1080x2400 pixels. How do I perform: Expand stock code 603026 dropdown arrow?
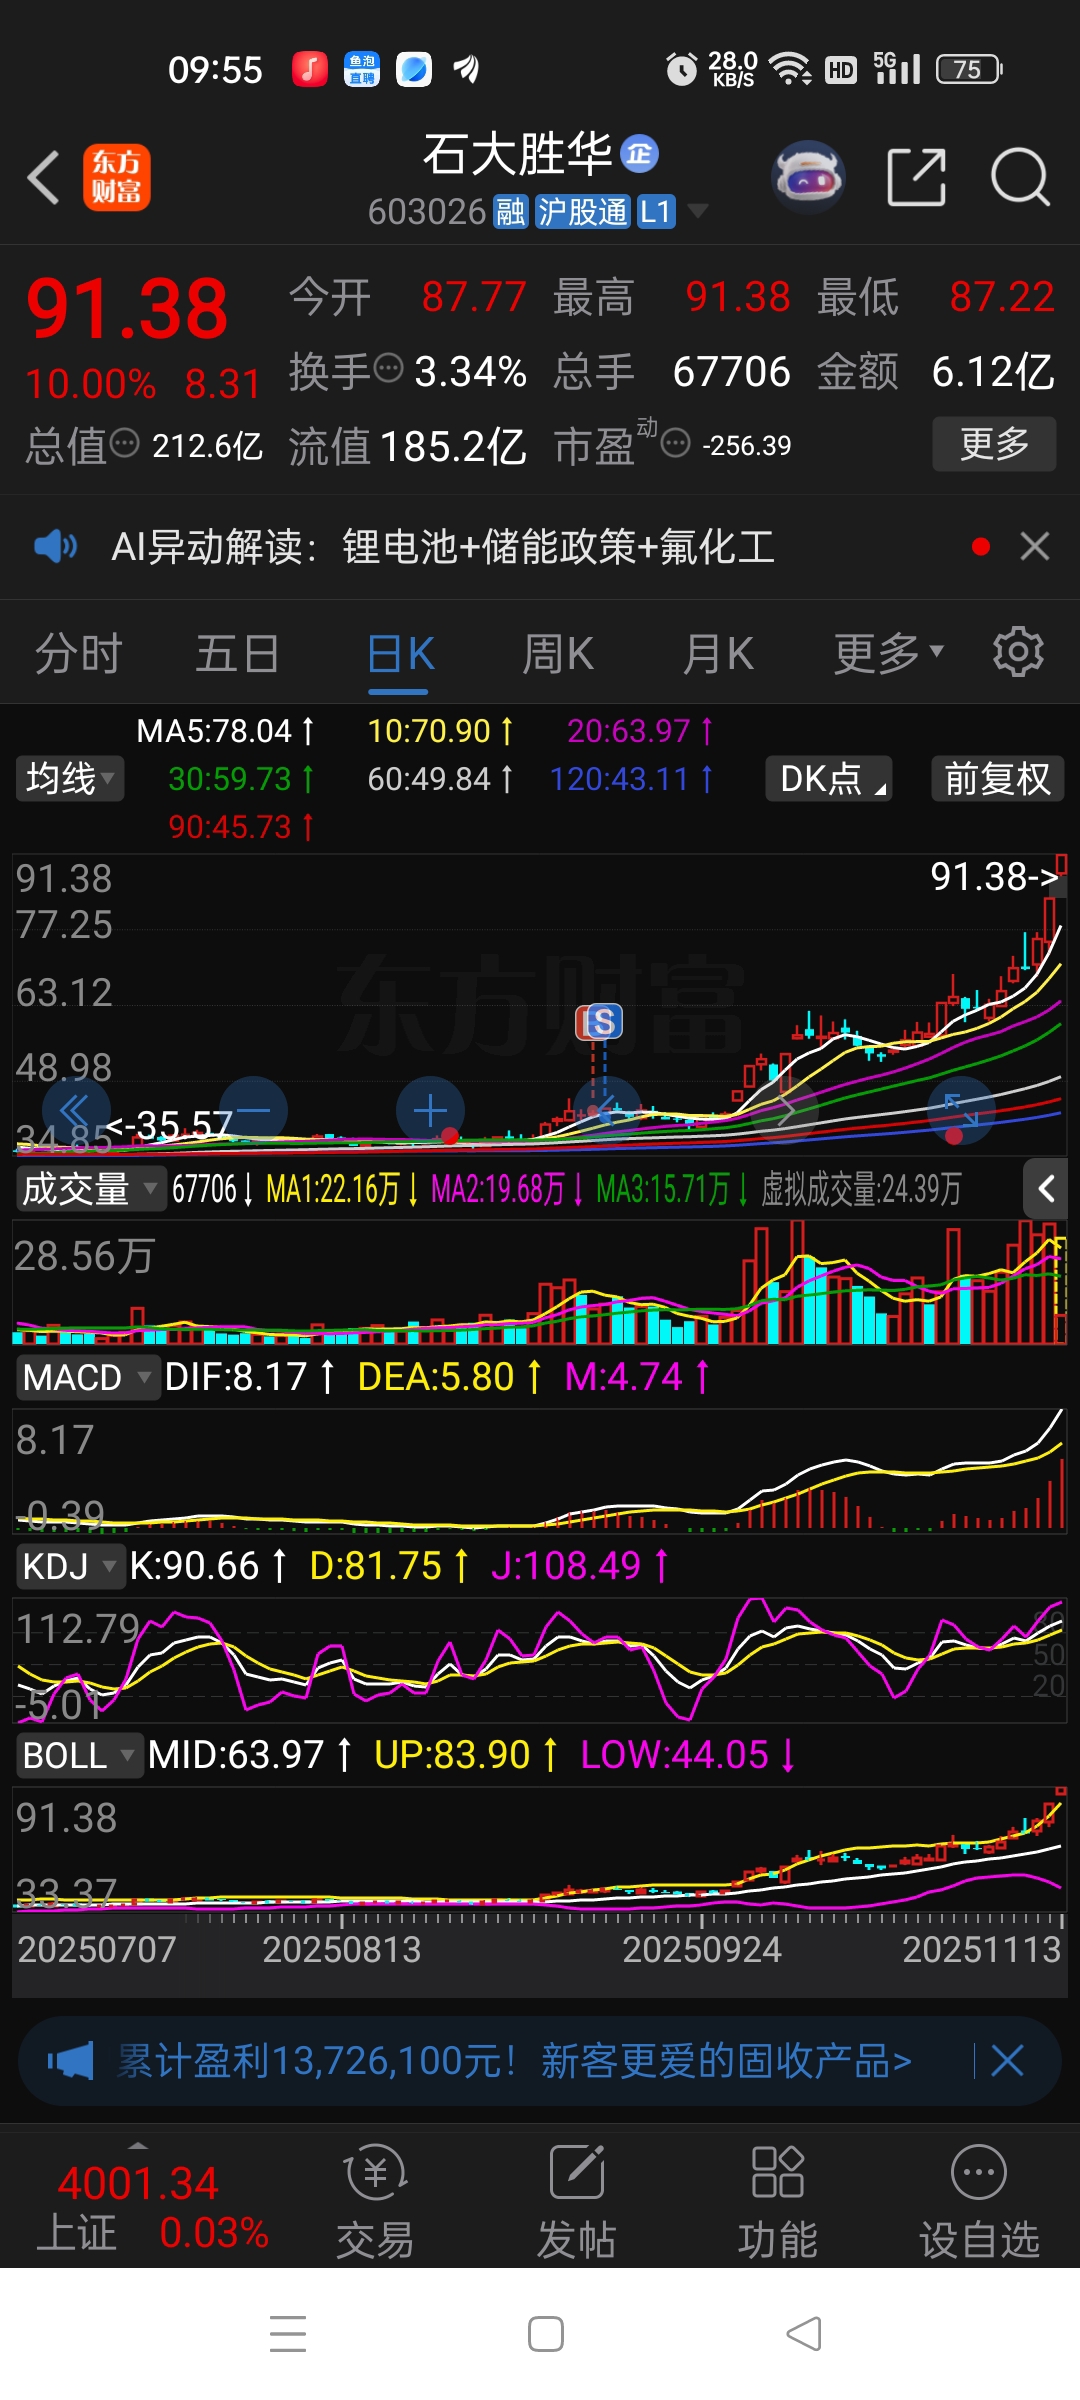point(697,210)
